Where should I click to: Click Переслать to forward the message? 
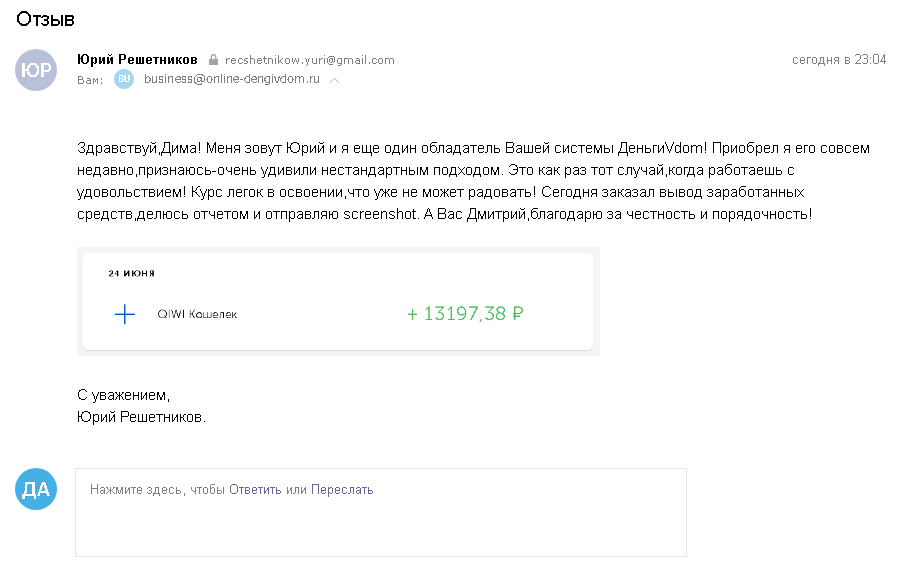pos(342,490)
